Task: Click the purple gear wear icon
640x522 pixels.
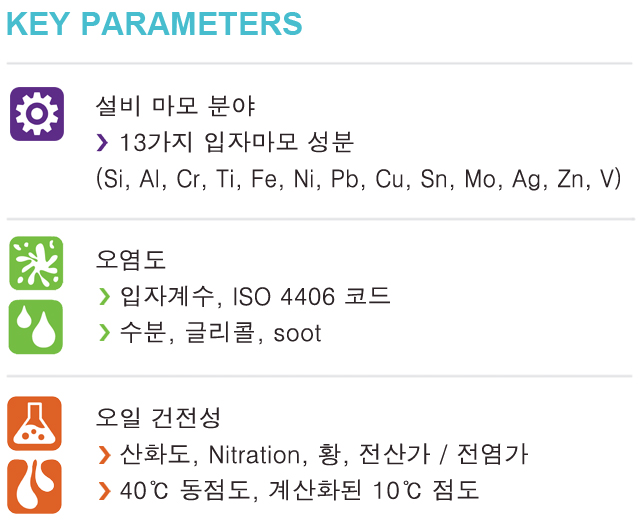Action: (x=37, y=114)
